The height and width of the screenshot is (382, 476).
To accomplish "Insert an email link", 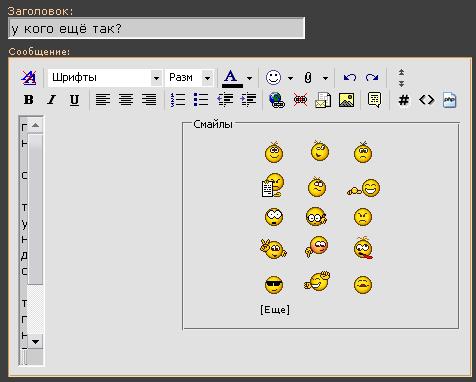I will click(x=323, y=100).
